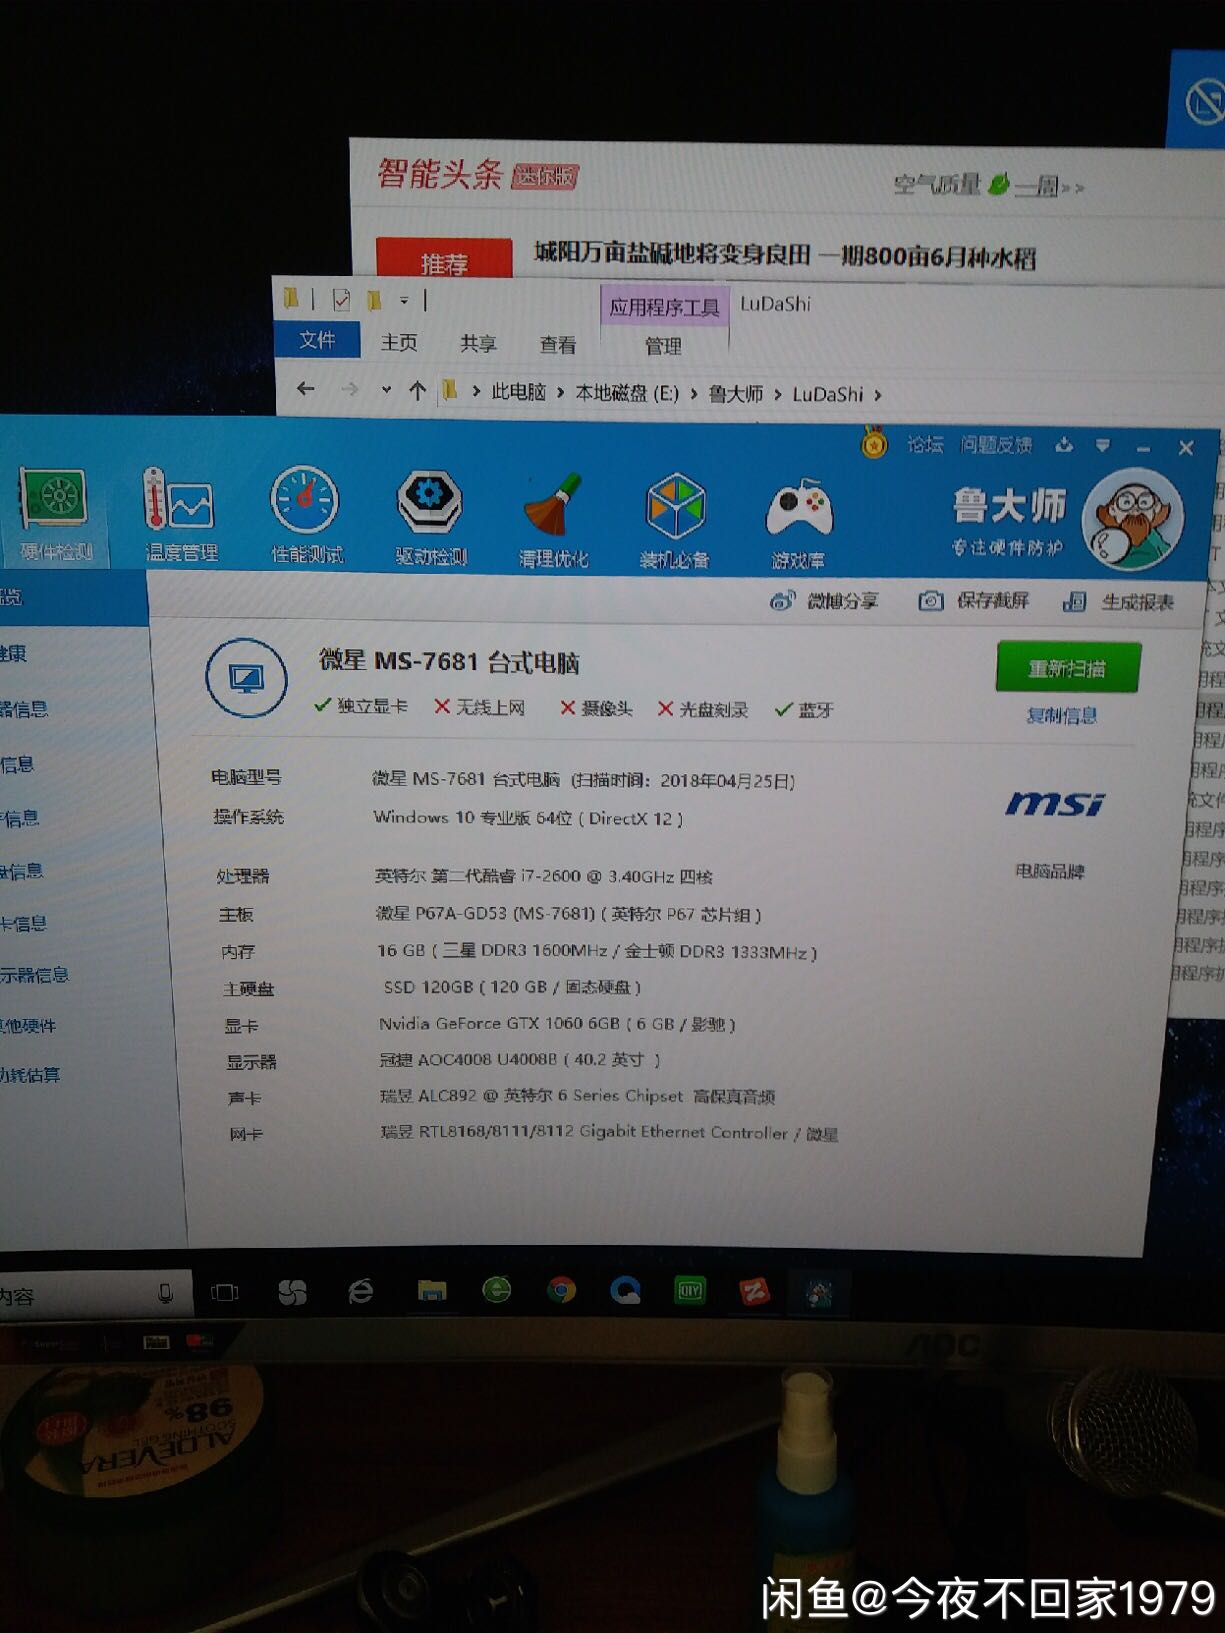Open the 游戏库 game library section

point(798,524)
